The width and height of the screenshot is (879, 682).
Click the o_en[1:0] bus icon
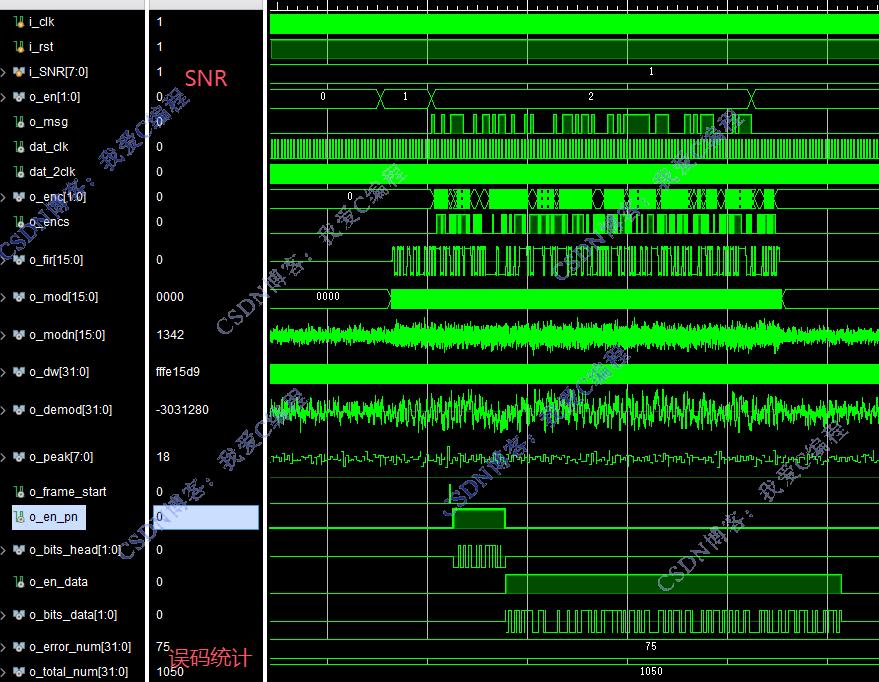[x=19, y=97]
